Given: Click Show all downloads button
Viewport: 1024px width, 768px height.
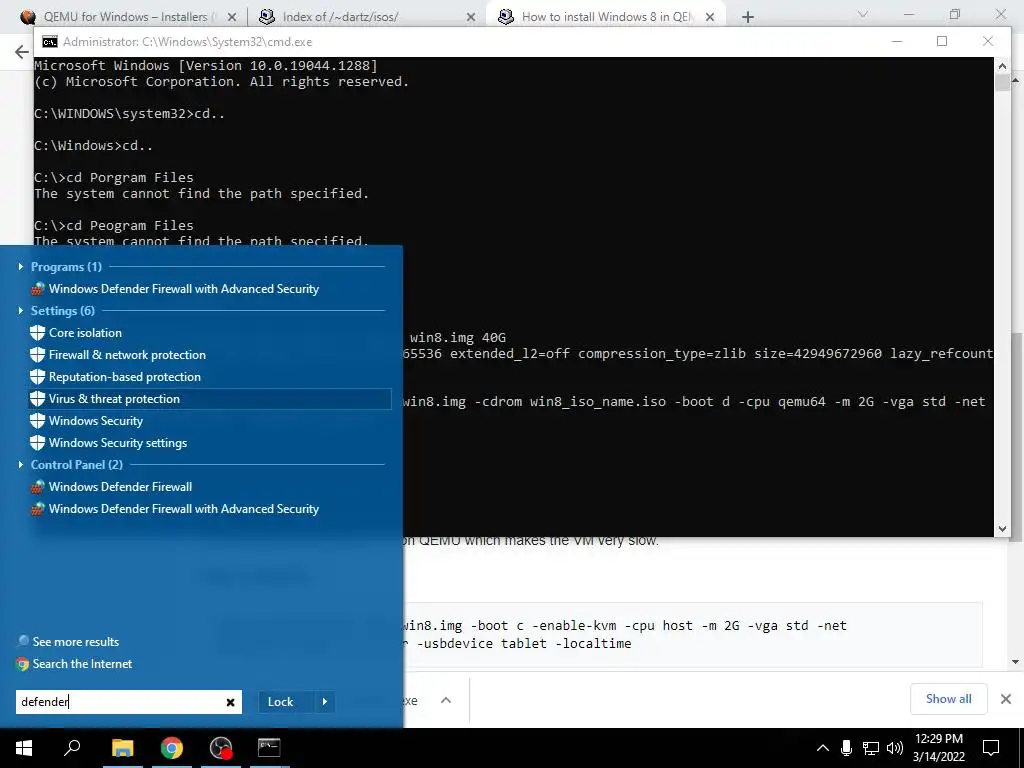Looking at the screenshot, I should [948, 699].
